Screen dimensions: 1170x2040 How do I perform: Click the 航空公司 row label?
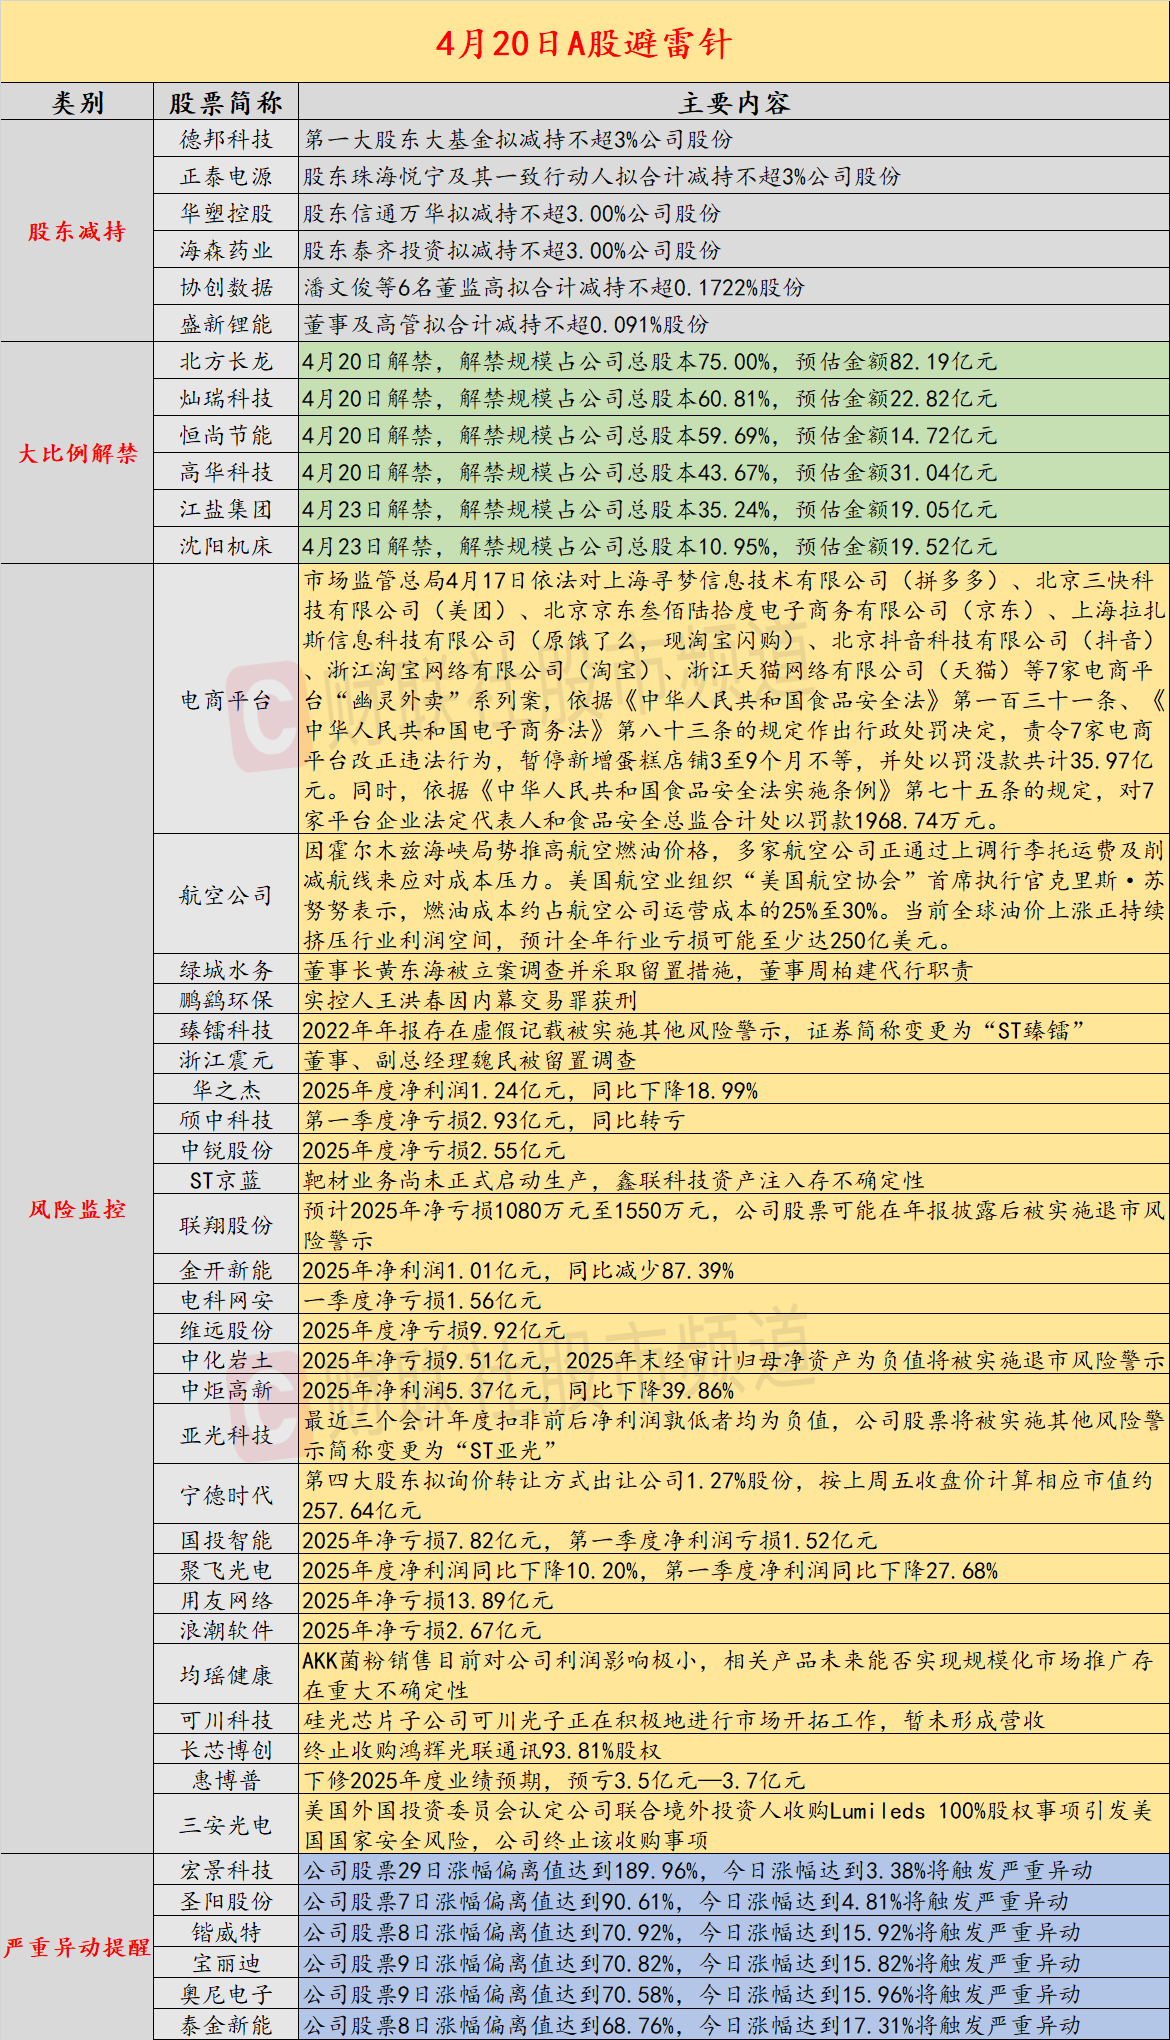pos(226,895)
